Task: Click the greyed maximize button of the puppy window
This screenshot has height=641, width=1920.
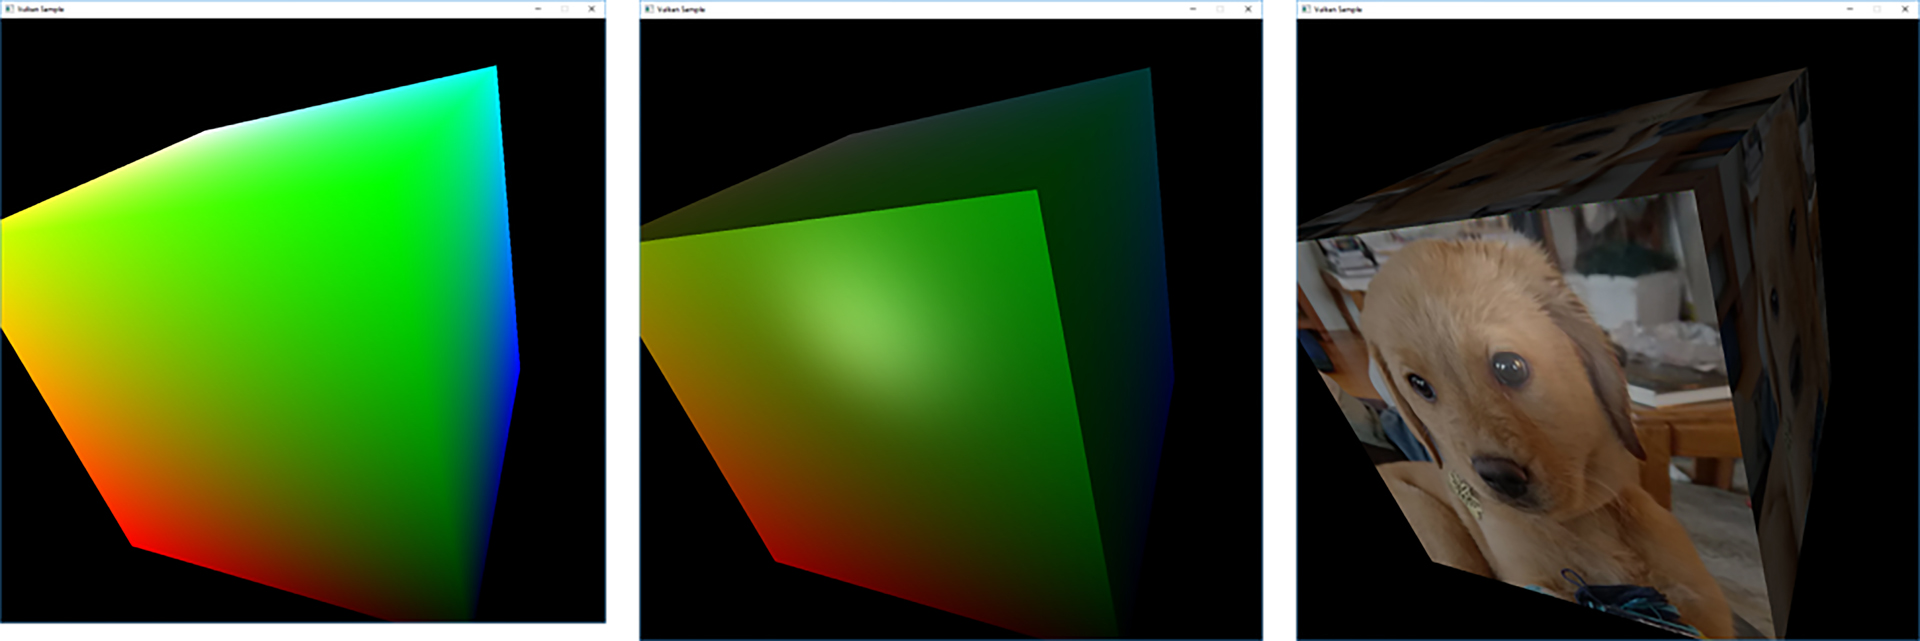Action: (1877, 9)
